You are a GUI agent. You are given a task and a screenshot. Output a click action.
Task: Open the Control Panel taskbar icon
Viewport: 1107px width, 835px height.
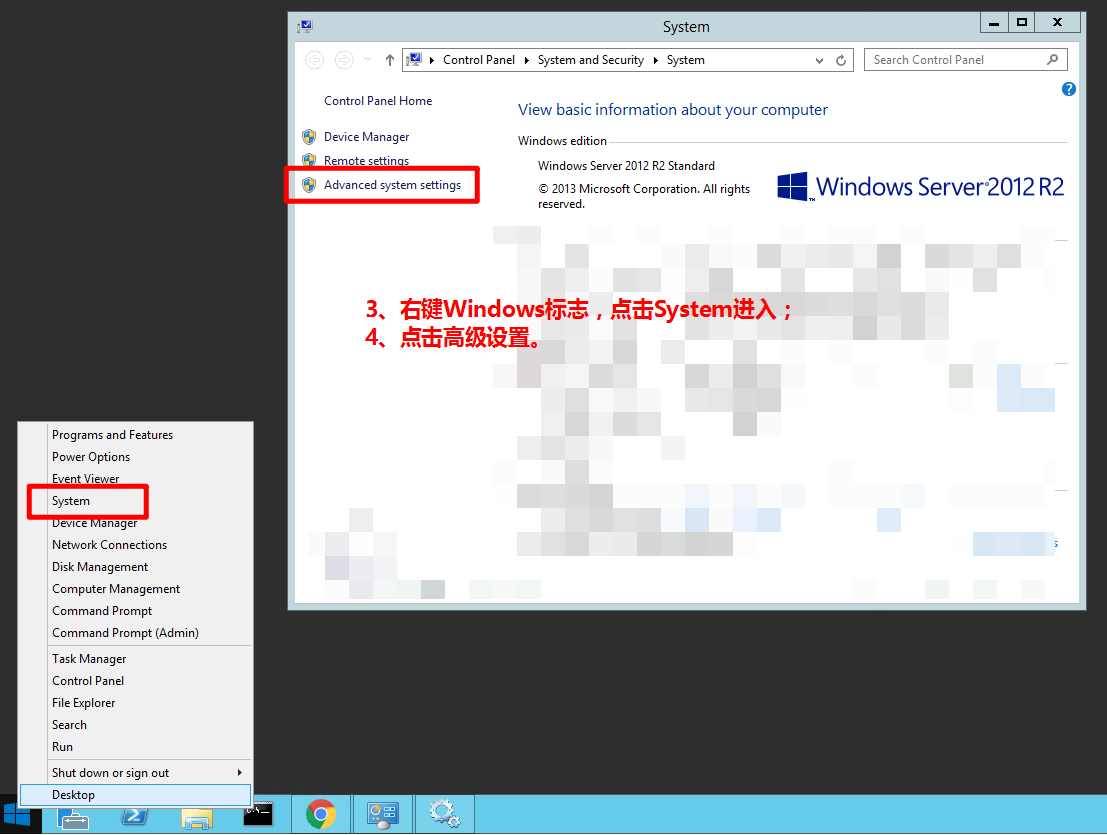tap(383, 815)
